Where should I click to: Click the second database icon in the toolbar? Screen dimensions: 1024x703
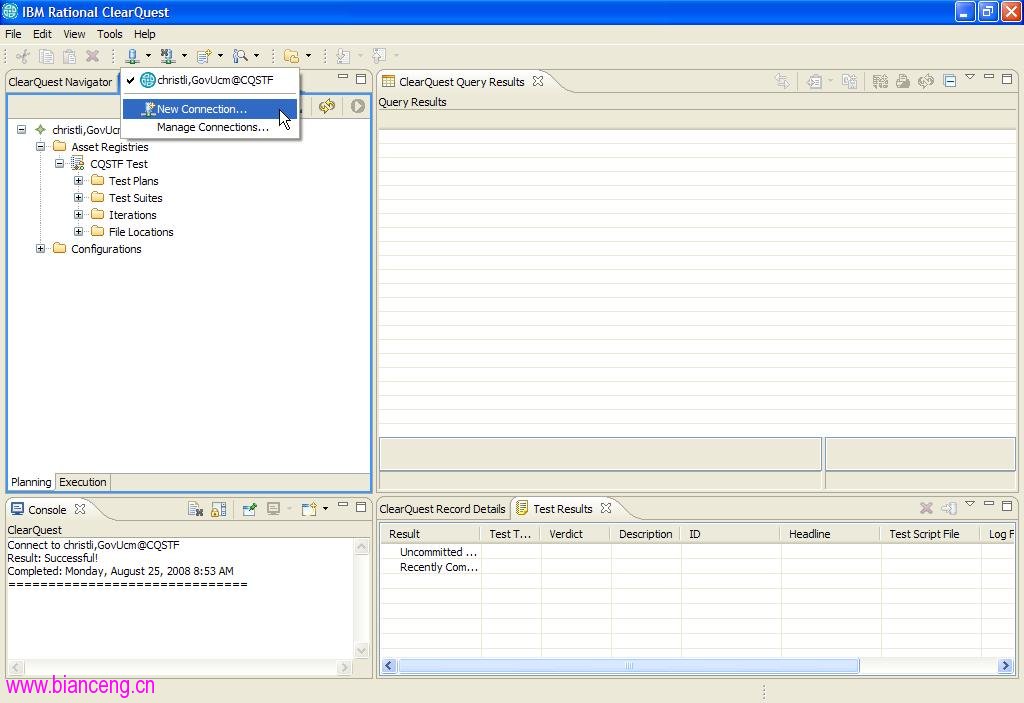point(168,56)
